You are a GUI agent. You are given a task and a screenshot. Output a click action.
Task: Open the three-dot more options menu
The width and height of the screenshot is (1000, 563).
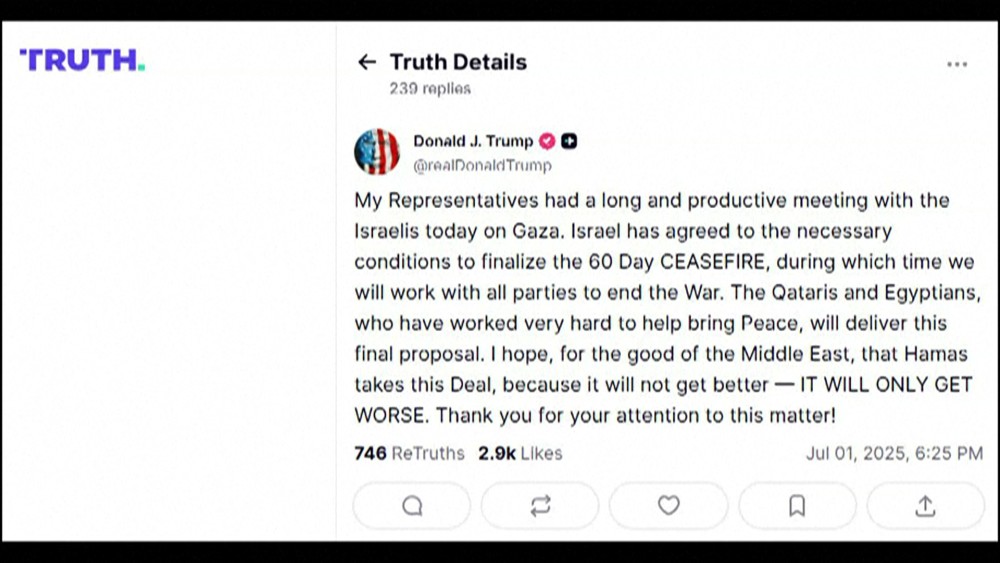point(957,64)
